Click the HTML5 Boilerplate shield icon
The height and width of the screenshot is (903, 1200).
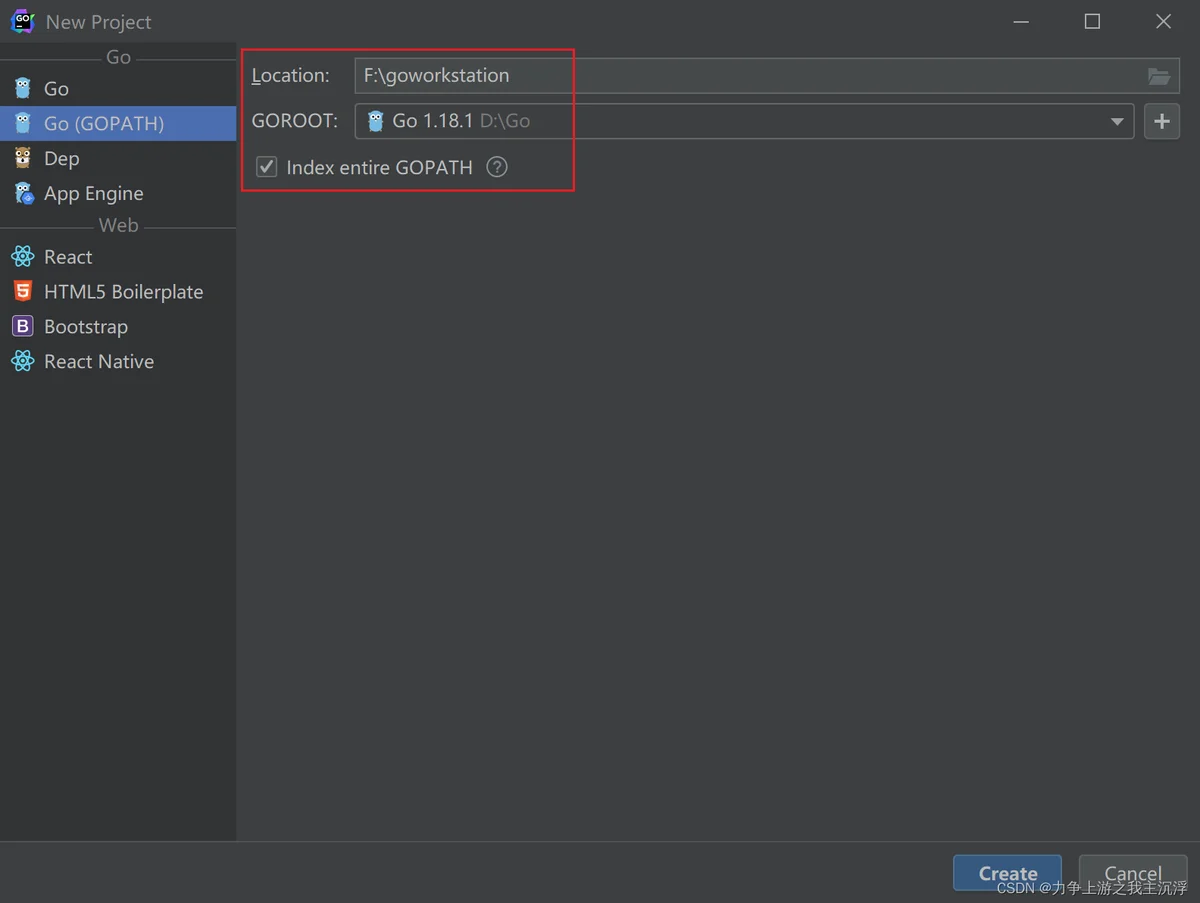pos(22,291)
